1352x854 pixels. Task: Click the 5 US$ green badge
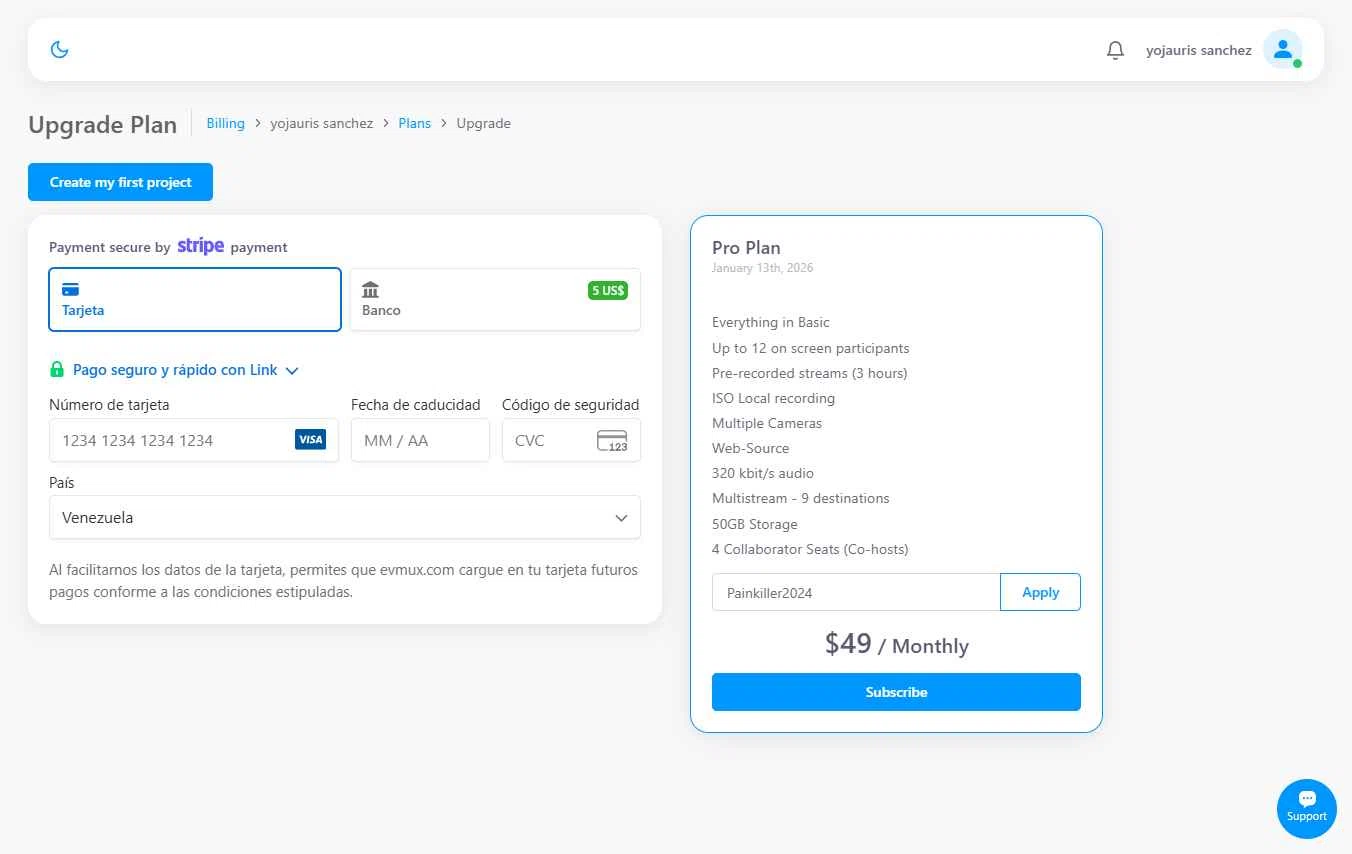(x=608, y=291)
